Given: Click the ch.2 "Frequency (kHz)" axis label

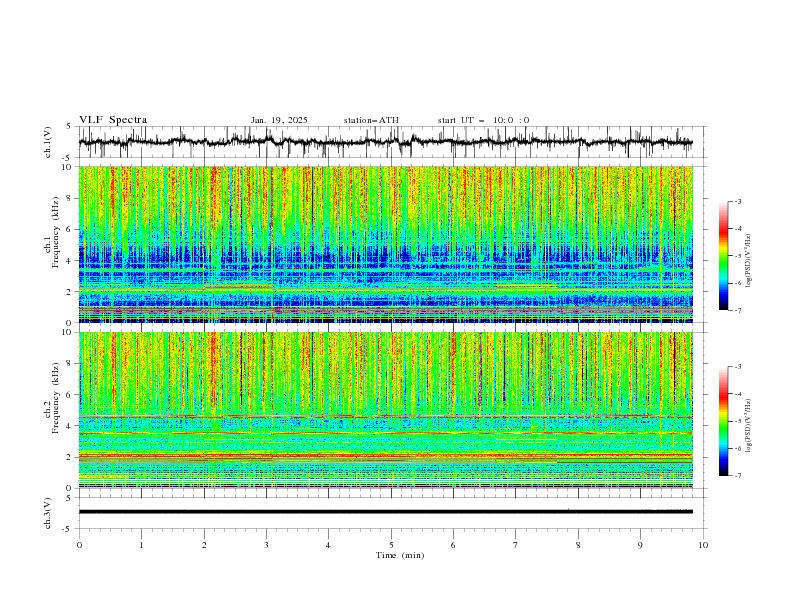Looking at the screenshot, I should coord(55,398).
